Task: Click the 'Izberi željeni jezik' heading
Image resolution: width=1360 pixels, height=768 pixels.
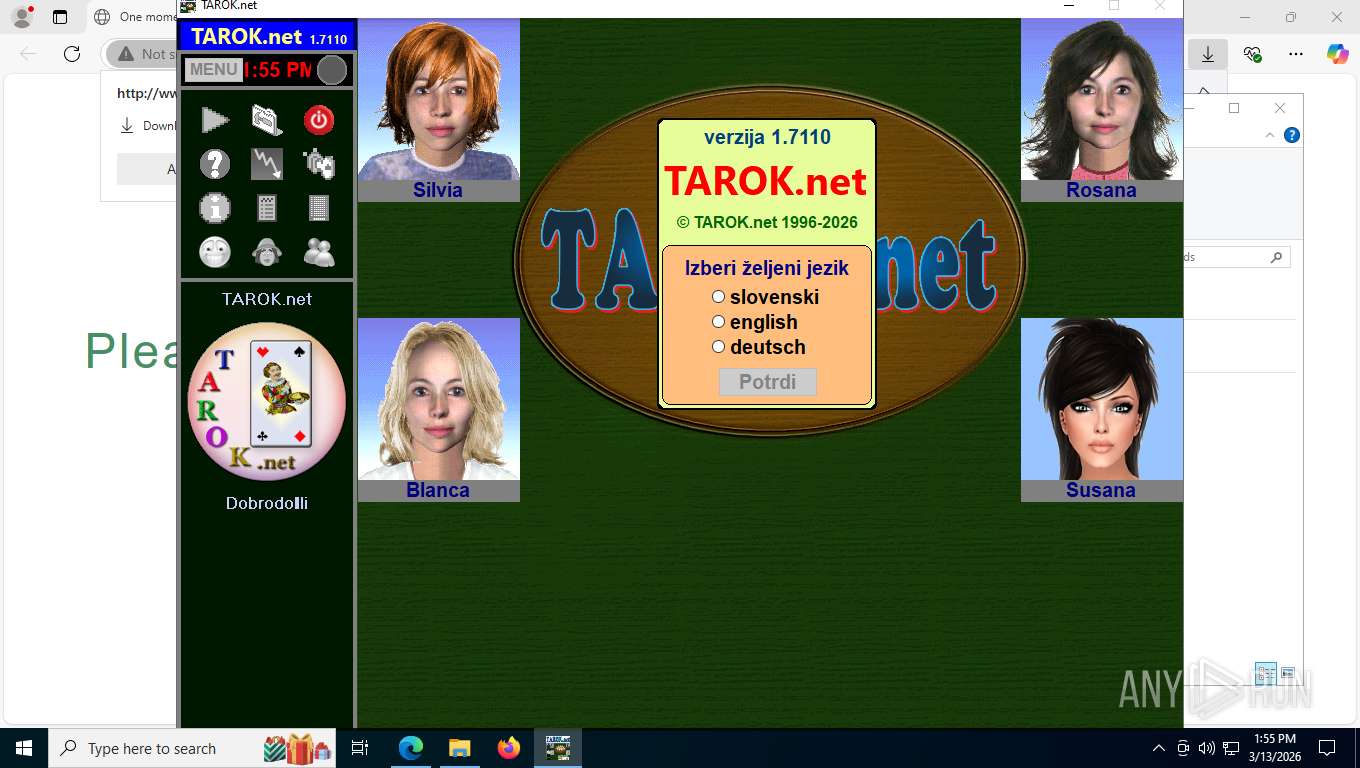Action: tap(767, 268)
